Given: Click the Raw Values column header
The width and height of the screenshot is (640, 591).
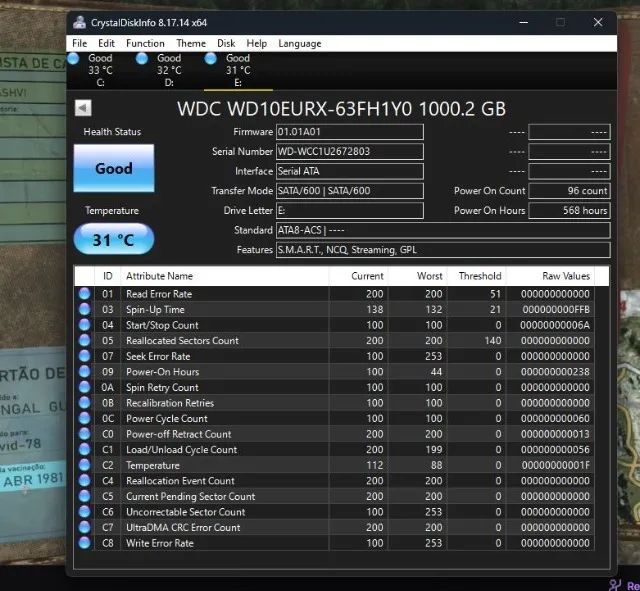Looking at the screenshot, I should (x=551, y=276).
